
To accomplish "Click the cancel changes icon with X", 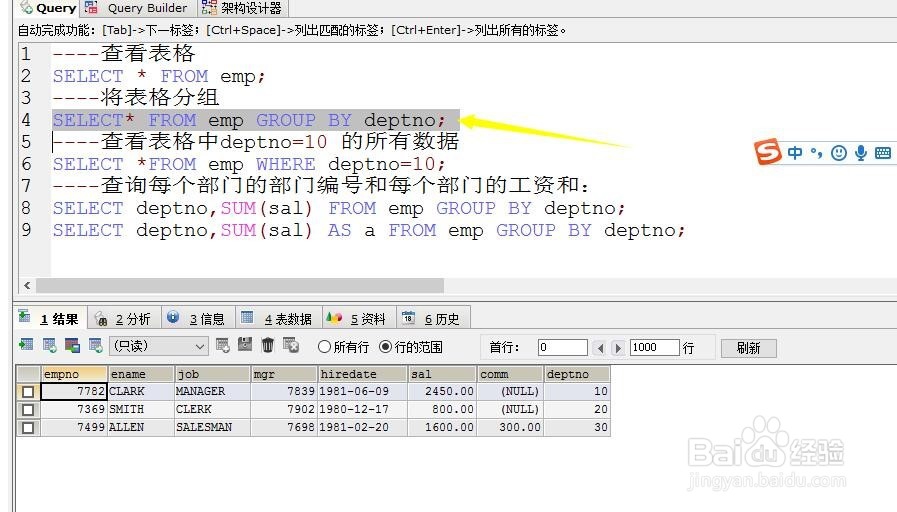I will 291,346.
